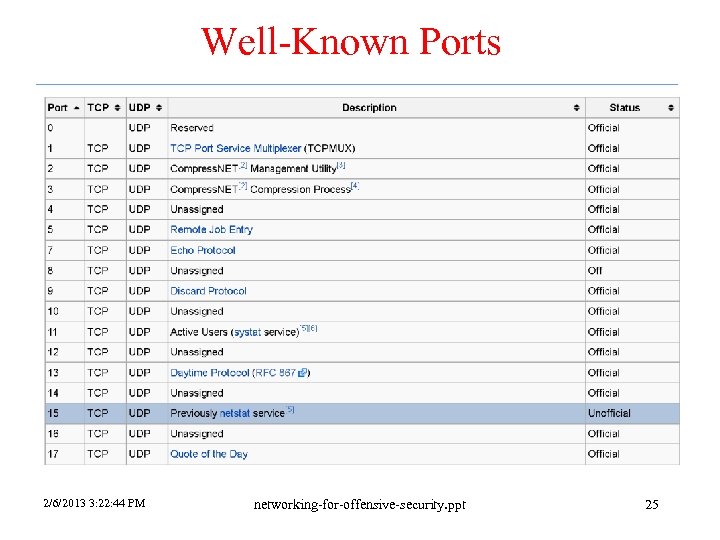The height and width of the screenshot is (540, 720).
Task: Click the TCP column sort arrows
Action: (x=119, y=108)
